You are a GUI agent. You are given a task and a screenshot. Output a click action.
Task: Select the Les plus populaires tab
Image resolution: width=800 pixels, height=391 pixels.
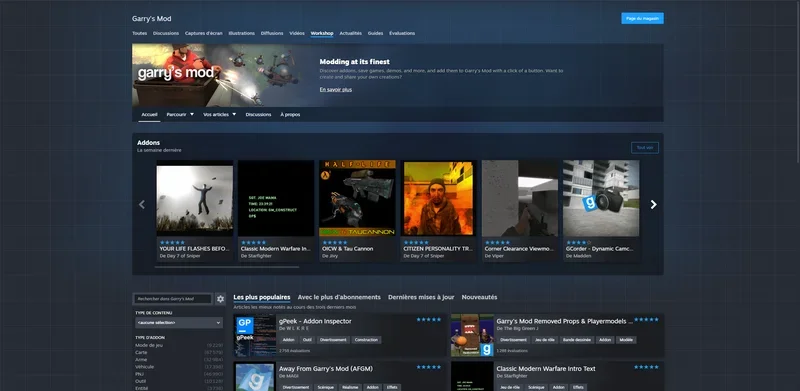tap(262, 297)
